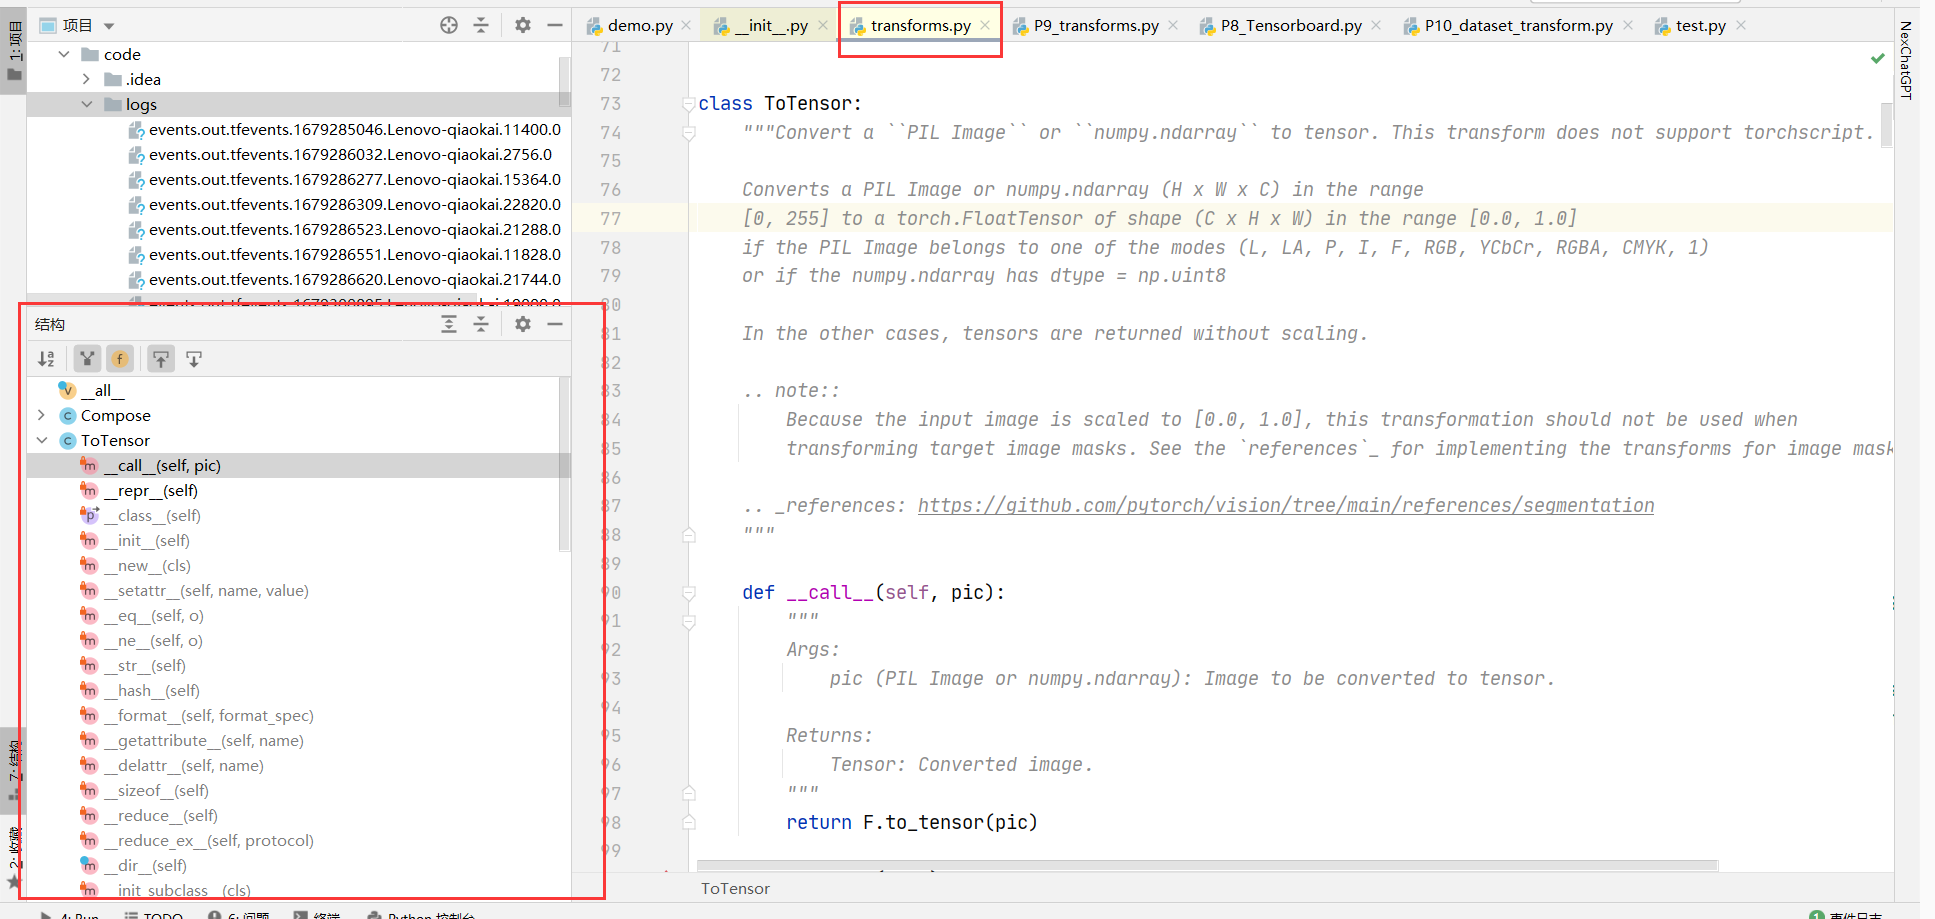The height and width of the screenshot is (919, 1935).
Task: Open the 7: 结构 side tool window tab
Action: (14, 770)
